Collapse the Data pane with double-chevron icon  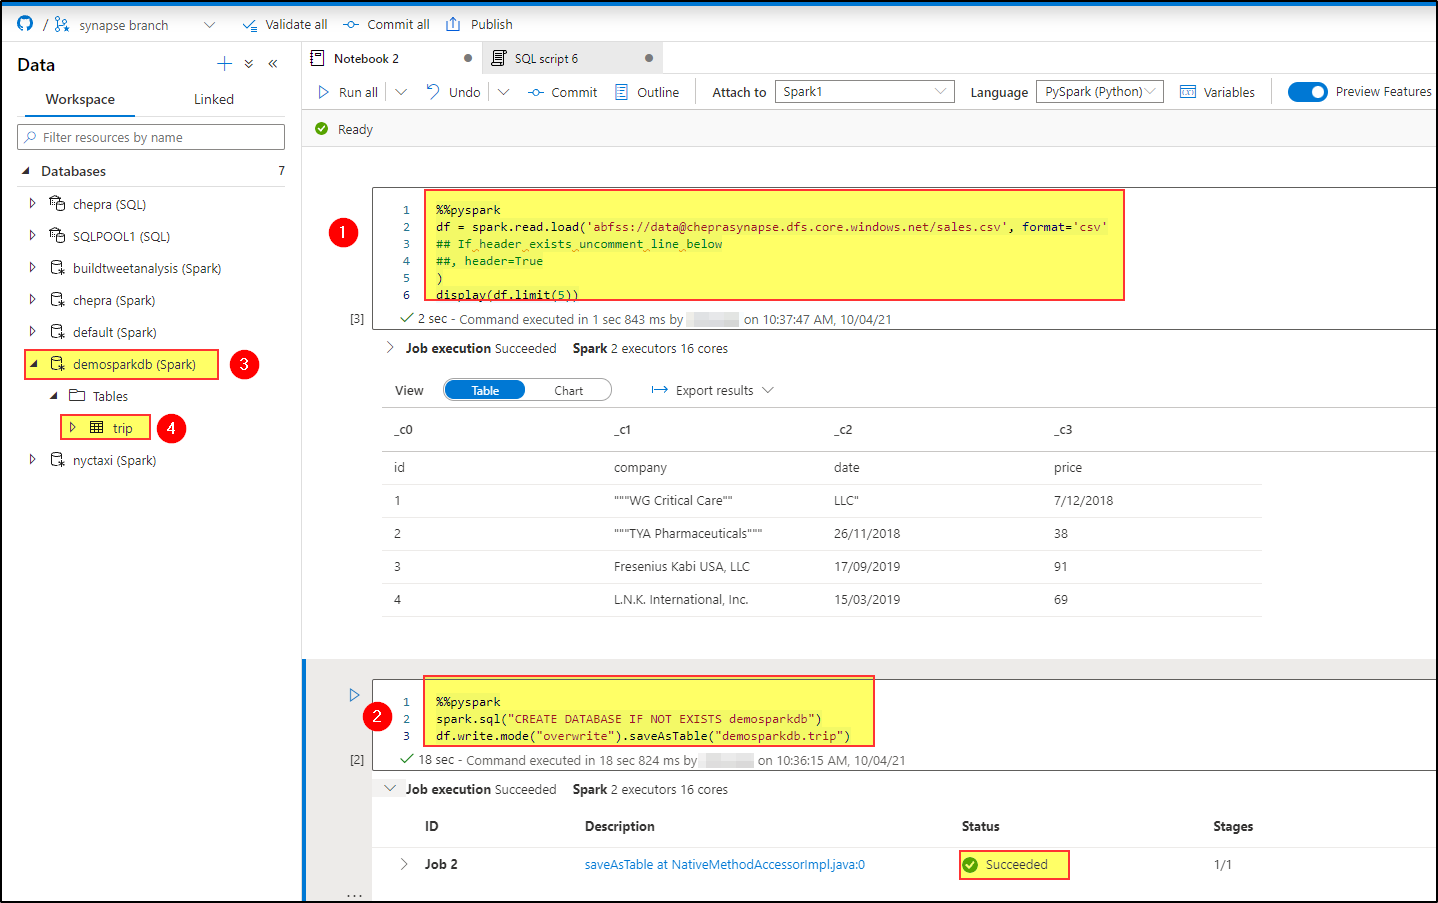pyautogui.click(x=272, y=63)
